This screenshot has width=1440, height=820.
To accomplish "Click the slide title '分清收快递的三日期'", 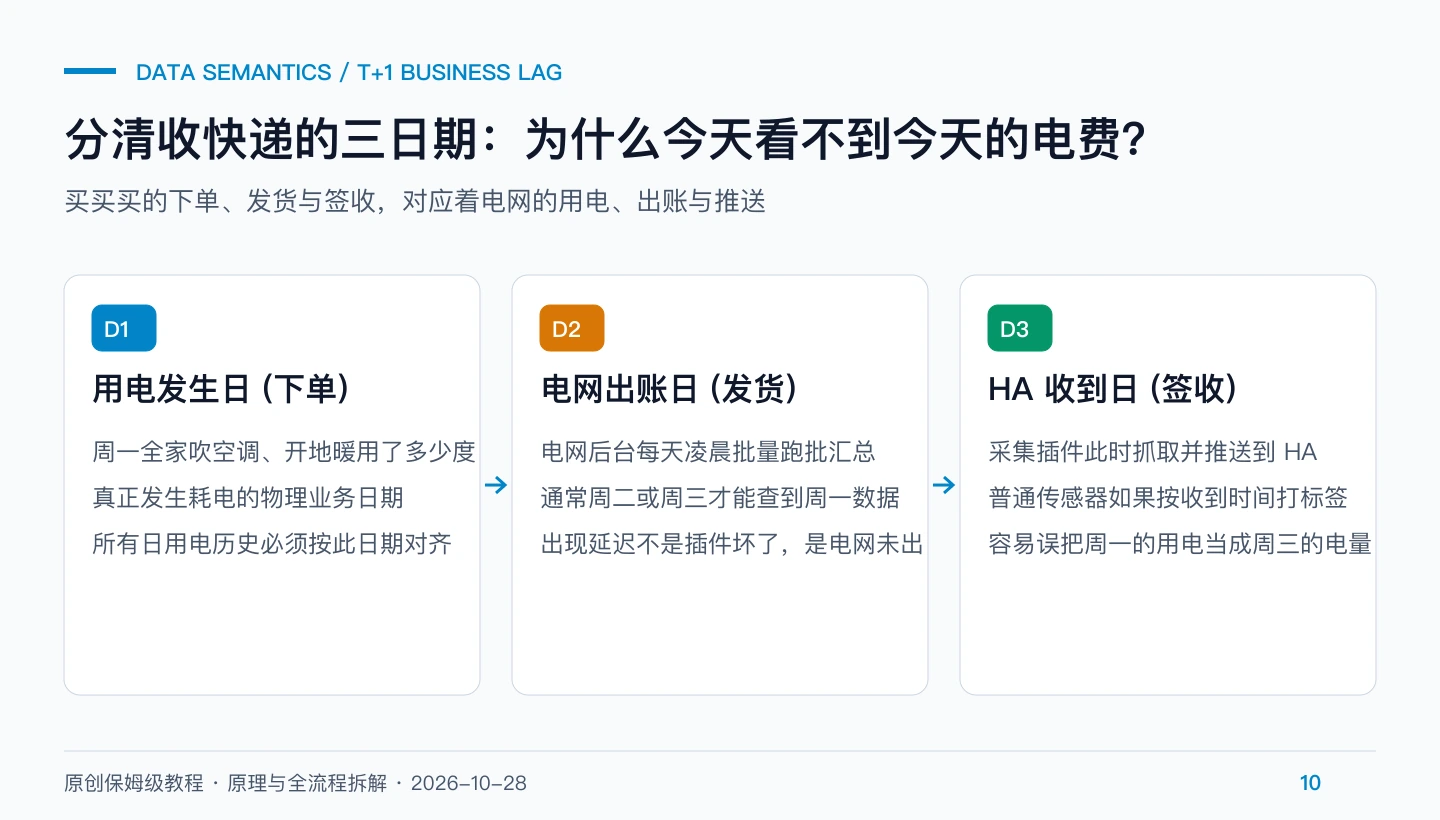I will (x=270, y=140).
